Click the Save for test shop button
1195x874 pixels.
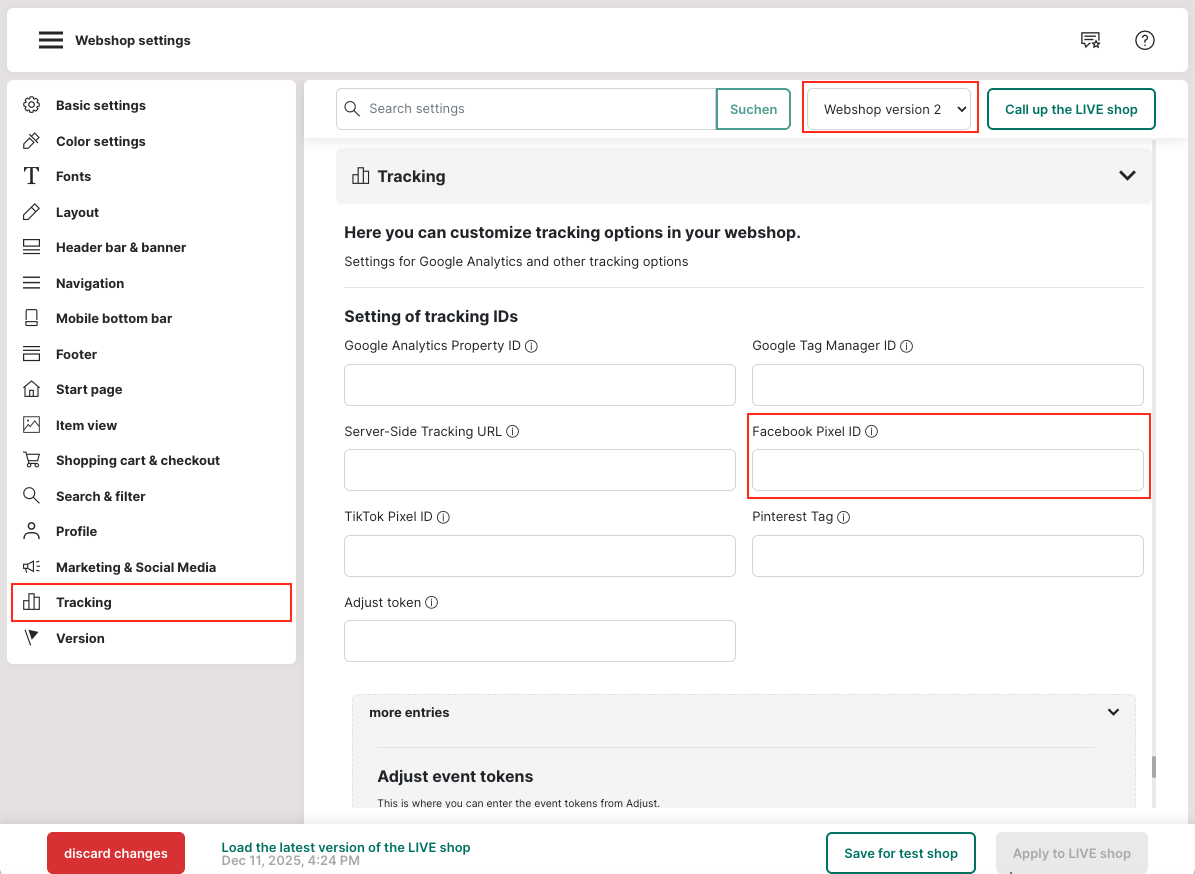tap(900, 853)
